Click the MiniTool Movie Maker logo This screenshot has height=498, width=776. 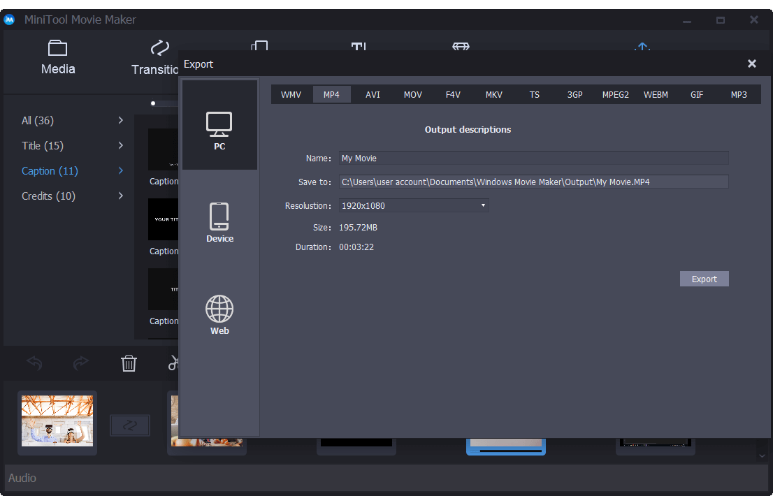9,20
